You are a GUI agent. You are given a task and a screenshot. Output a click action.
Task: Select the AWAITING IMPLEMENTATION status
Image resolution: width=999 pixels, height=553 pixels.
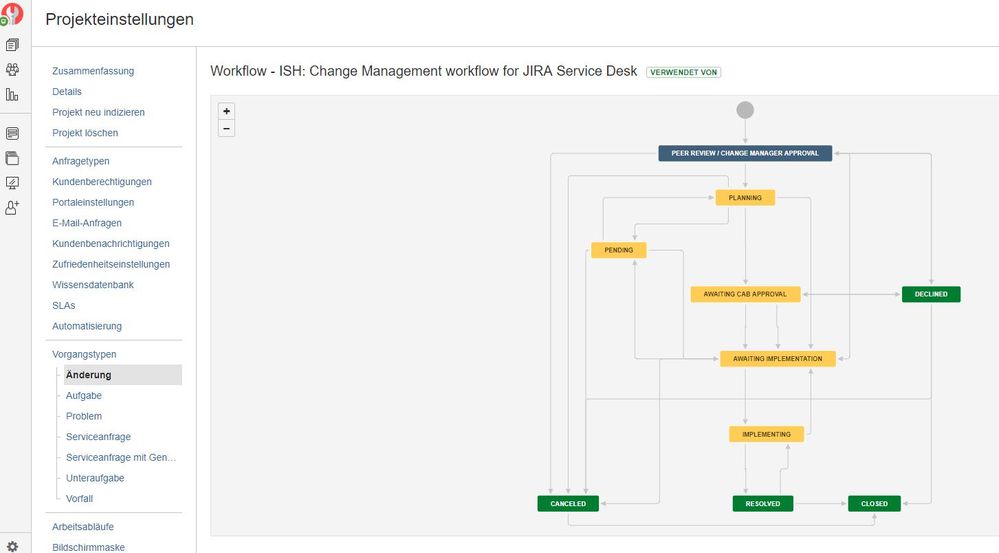(x=777, y=359)
